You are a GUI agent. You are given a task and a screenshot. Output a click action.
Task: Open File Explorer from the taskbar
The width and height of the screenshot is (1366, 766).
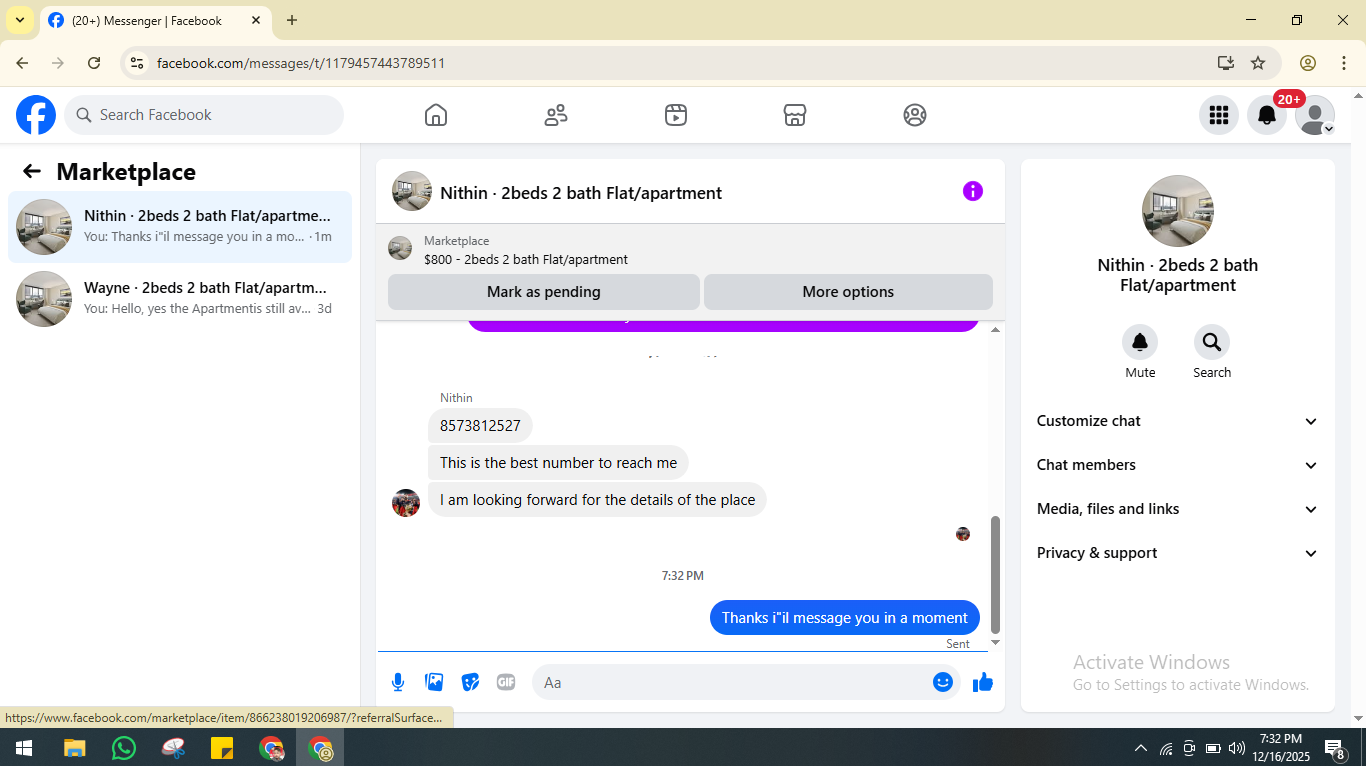(75, 748)
